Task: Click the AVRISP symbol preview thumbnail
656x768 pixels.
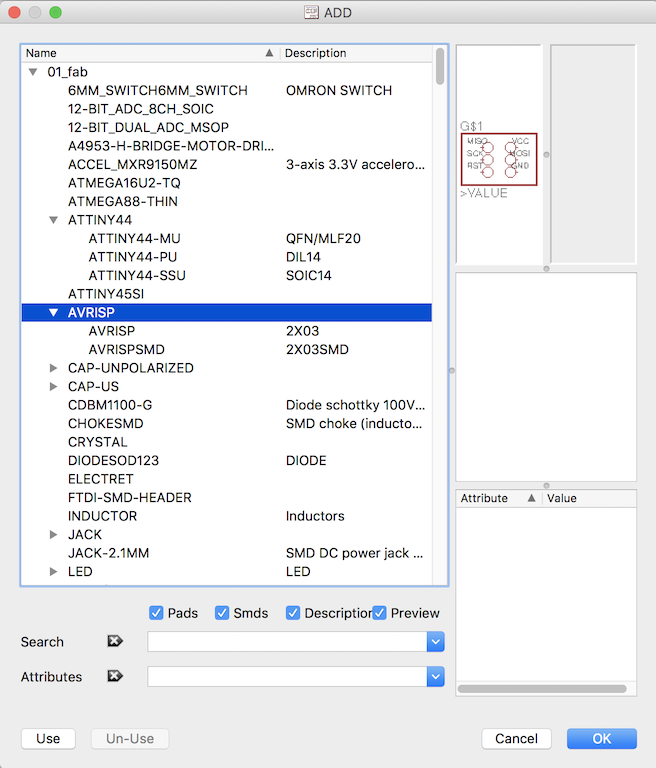Action: click(499, 159)
